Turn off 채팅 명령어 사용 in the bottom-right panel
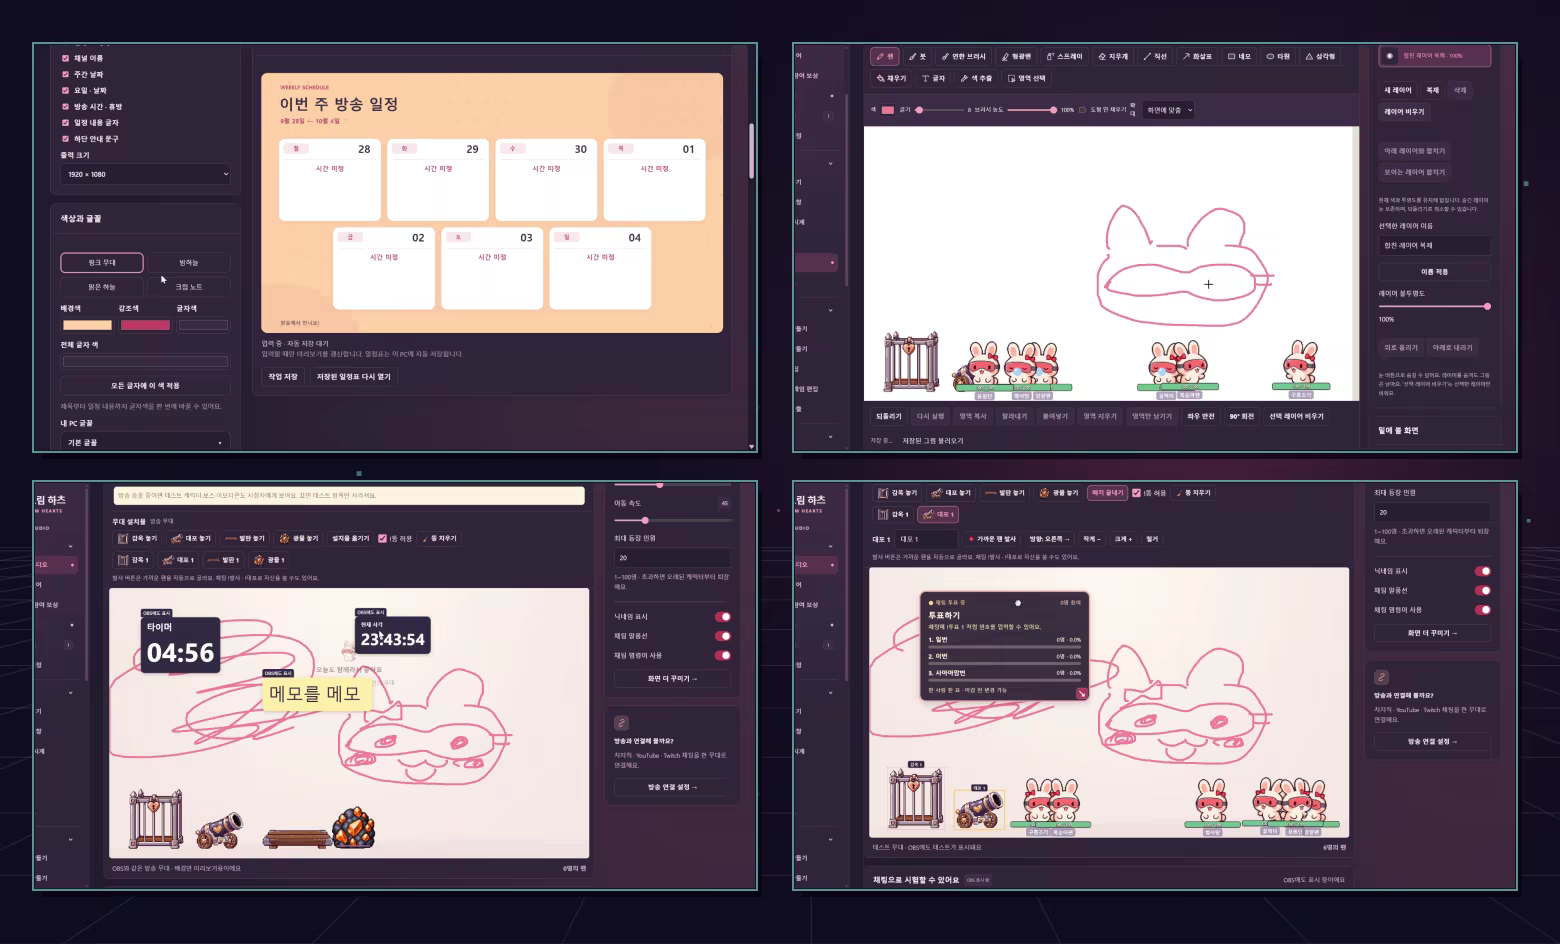1560x944 pixels. 1483,609
